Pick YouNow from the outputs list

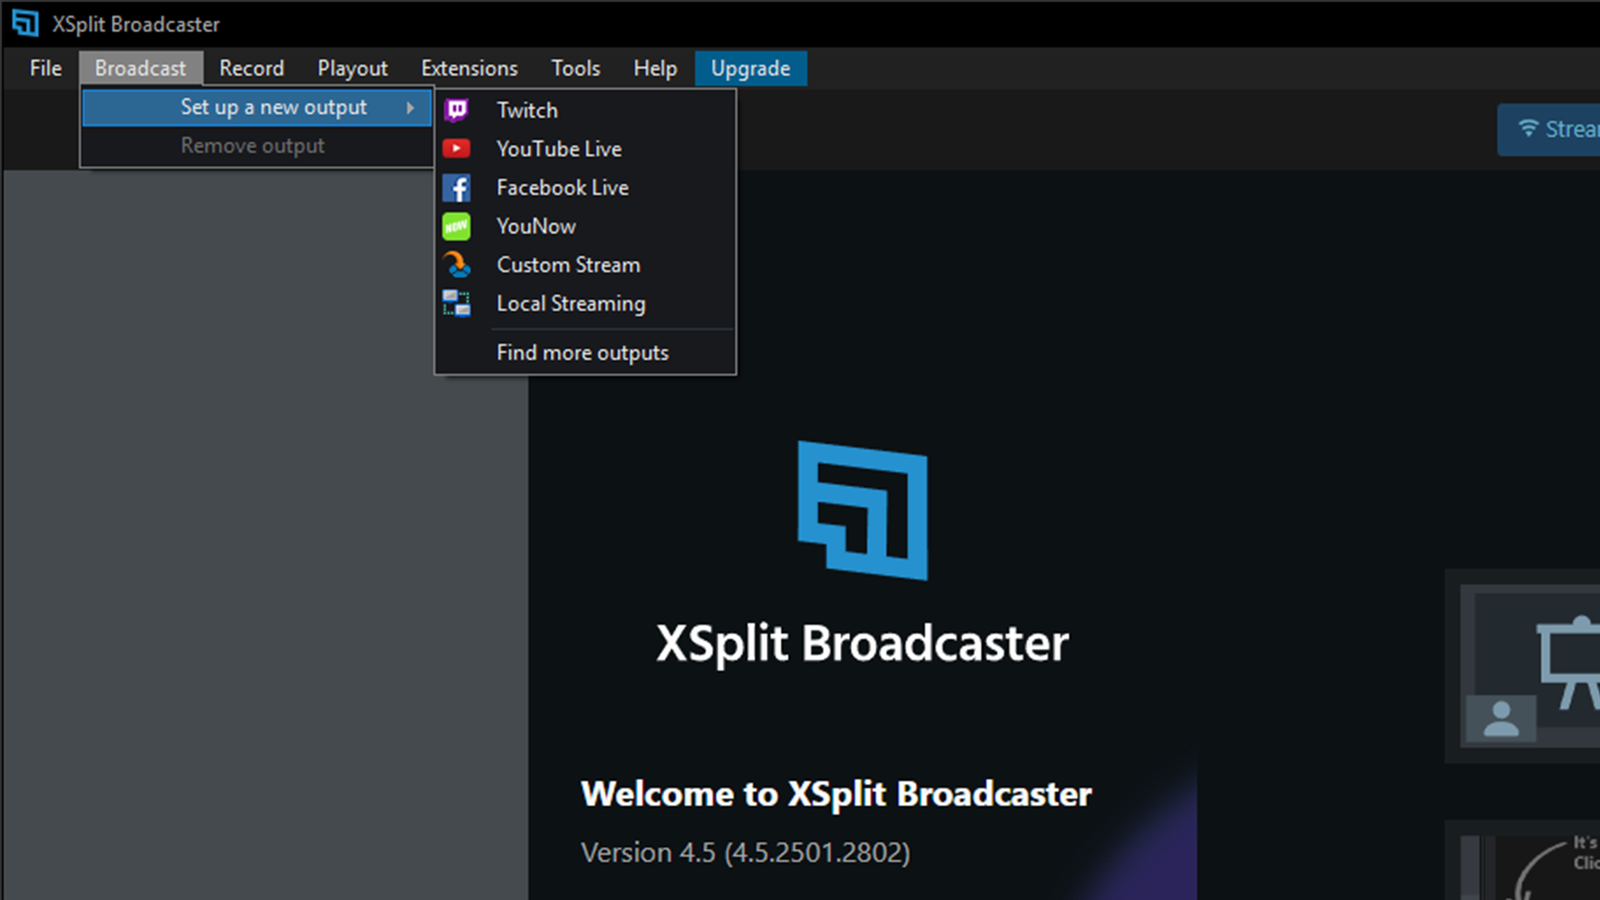click(536, 226)
